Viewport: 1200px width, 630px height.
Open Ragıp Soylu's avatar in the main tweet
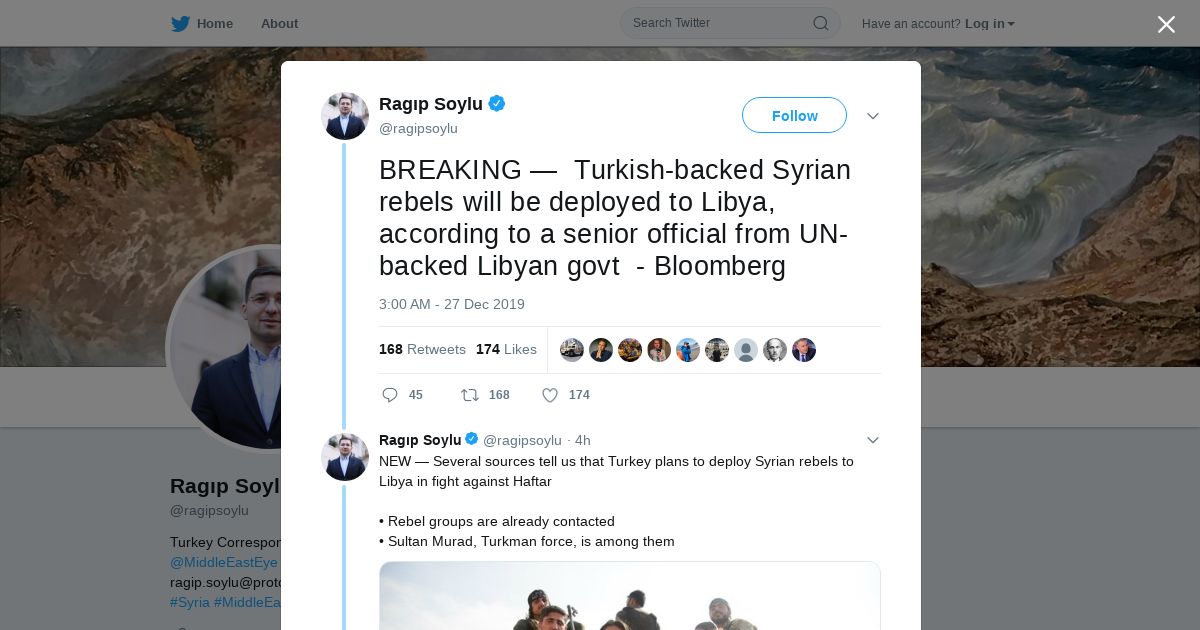(345, 116)
